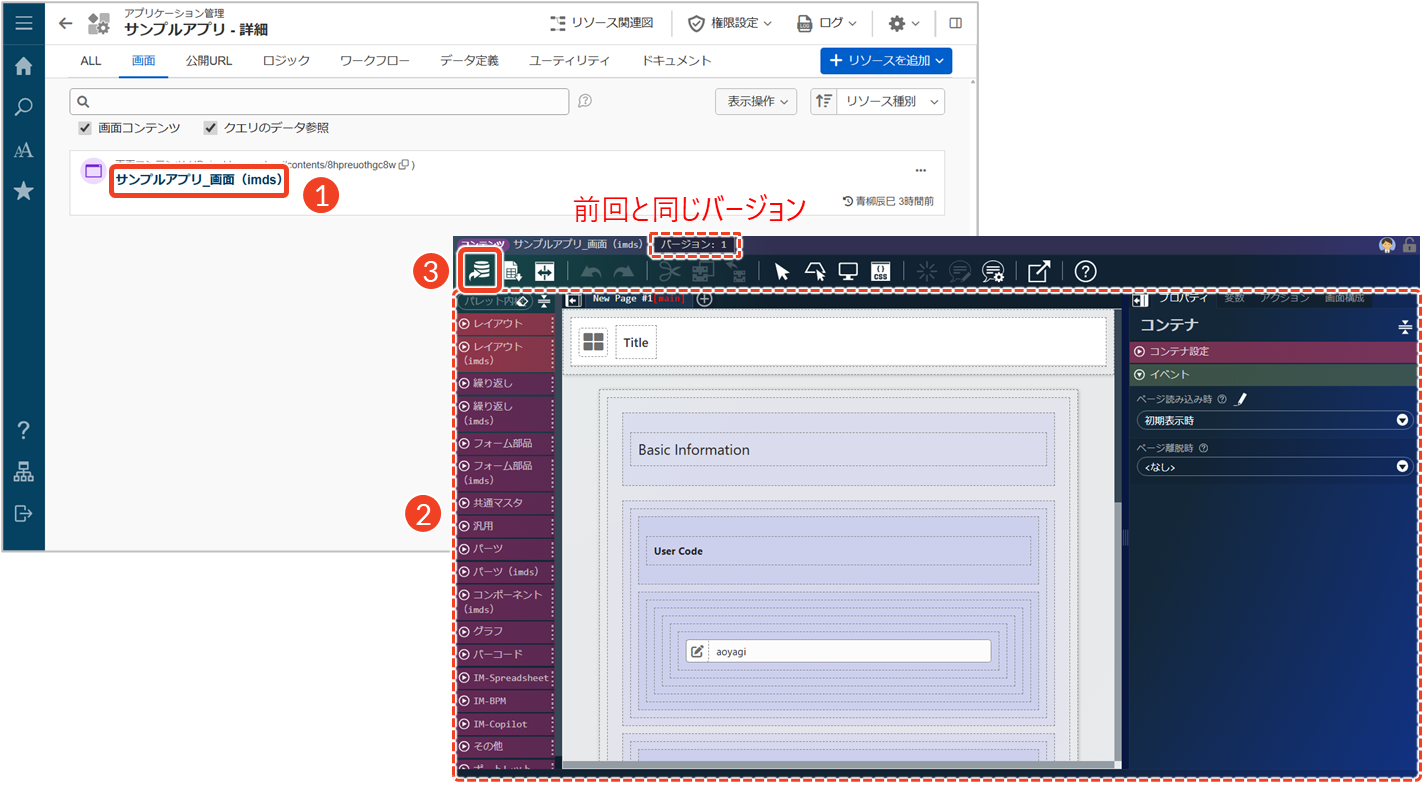The image size is (1425, 785).
Task: Open the サンプルアプリ_画面 (imds) link
Action: pos(199,180)
